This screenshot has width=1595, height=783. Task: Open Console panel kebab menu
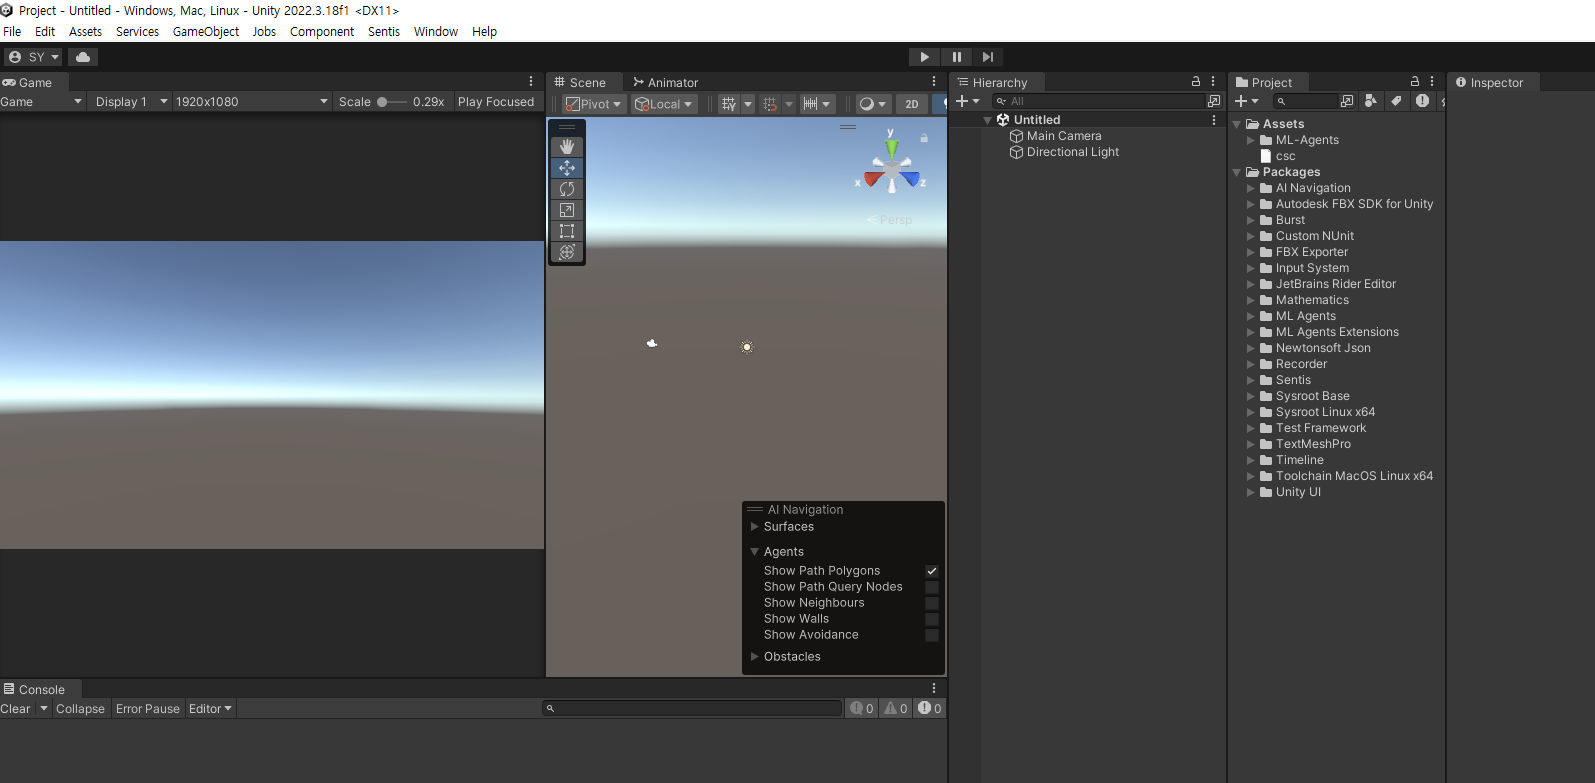(934, 689)
